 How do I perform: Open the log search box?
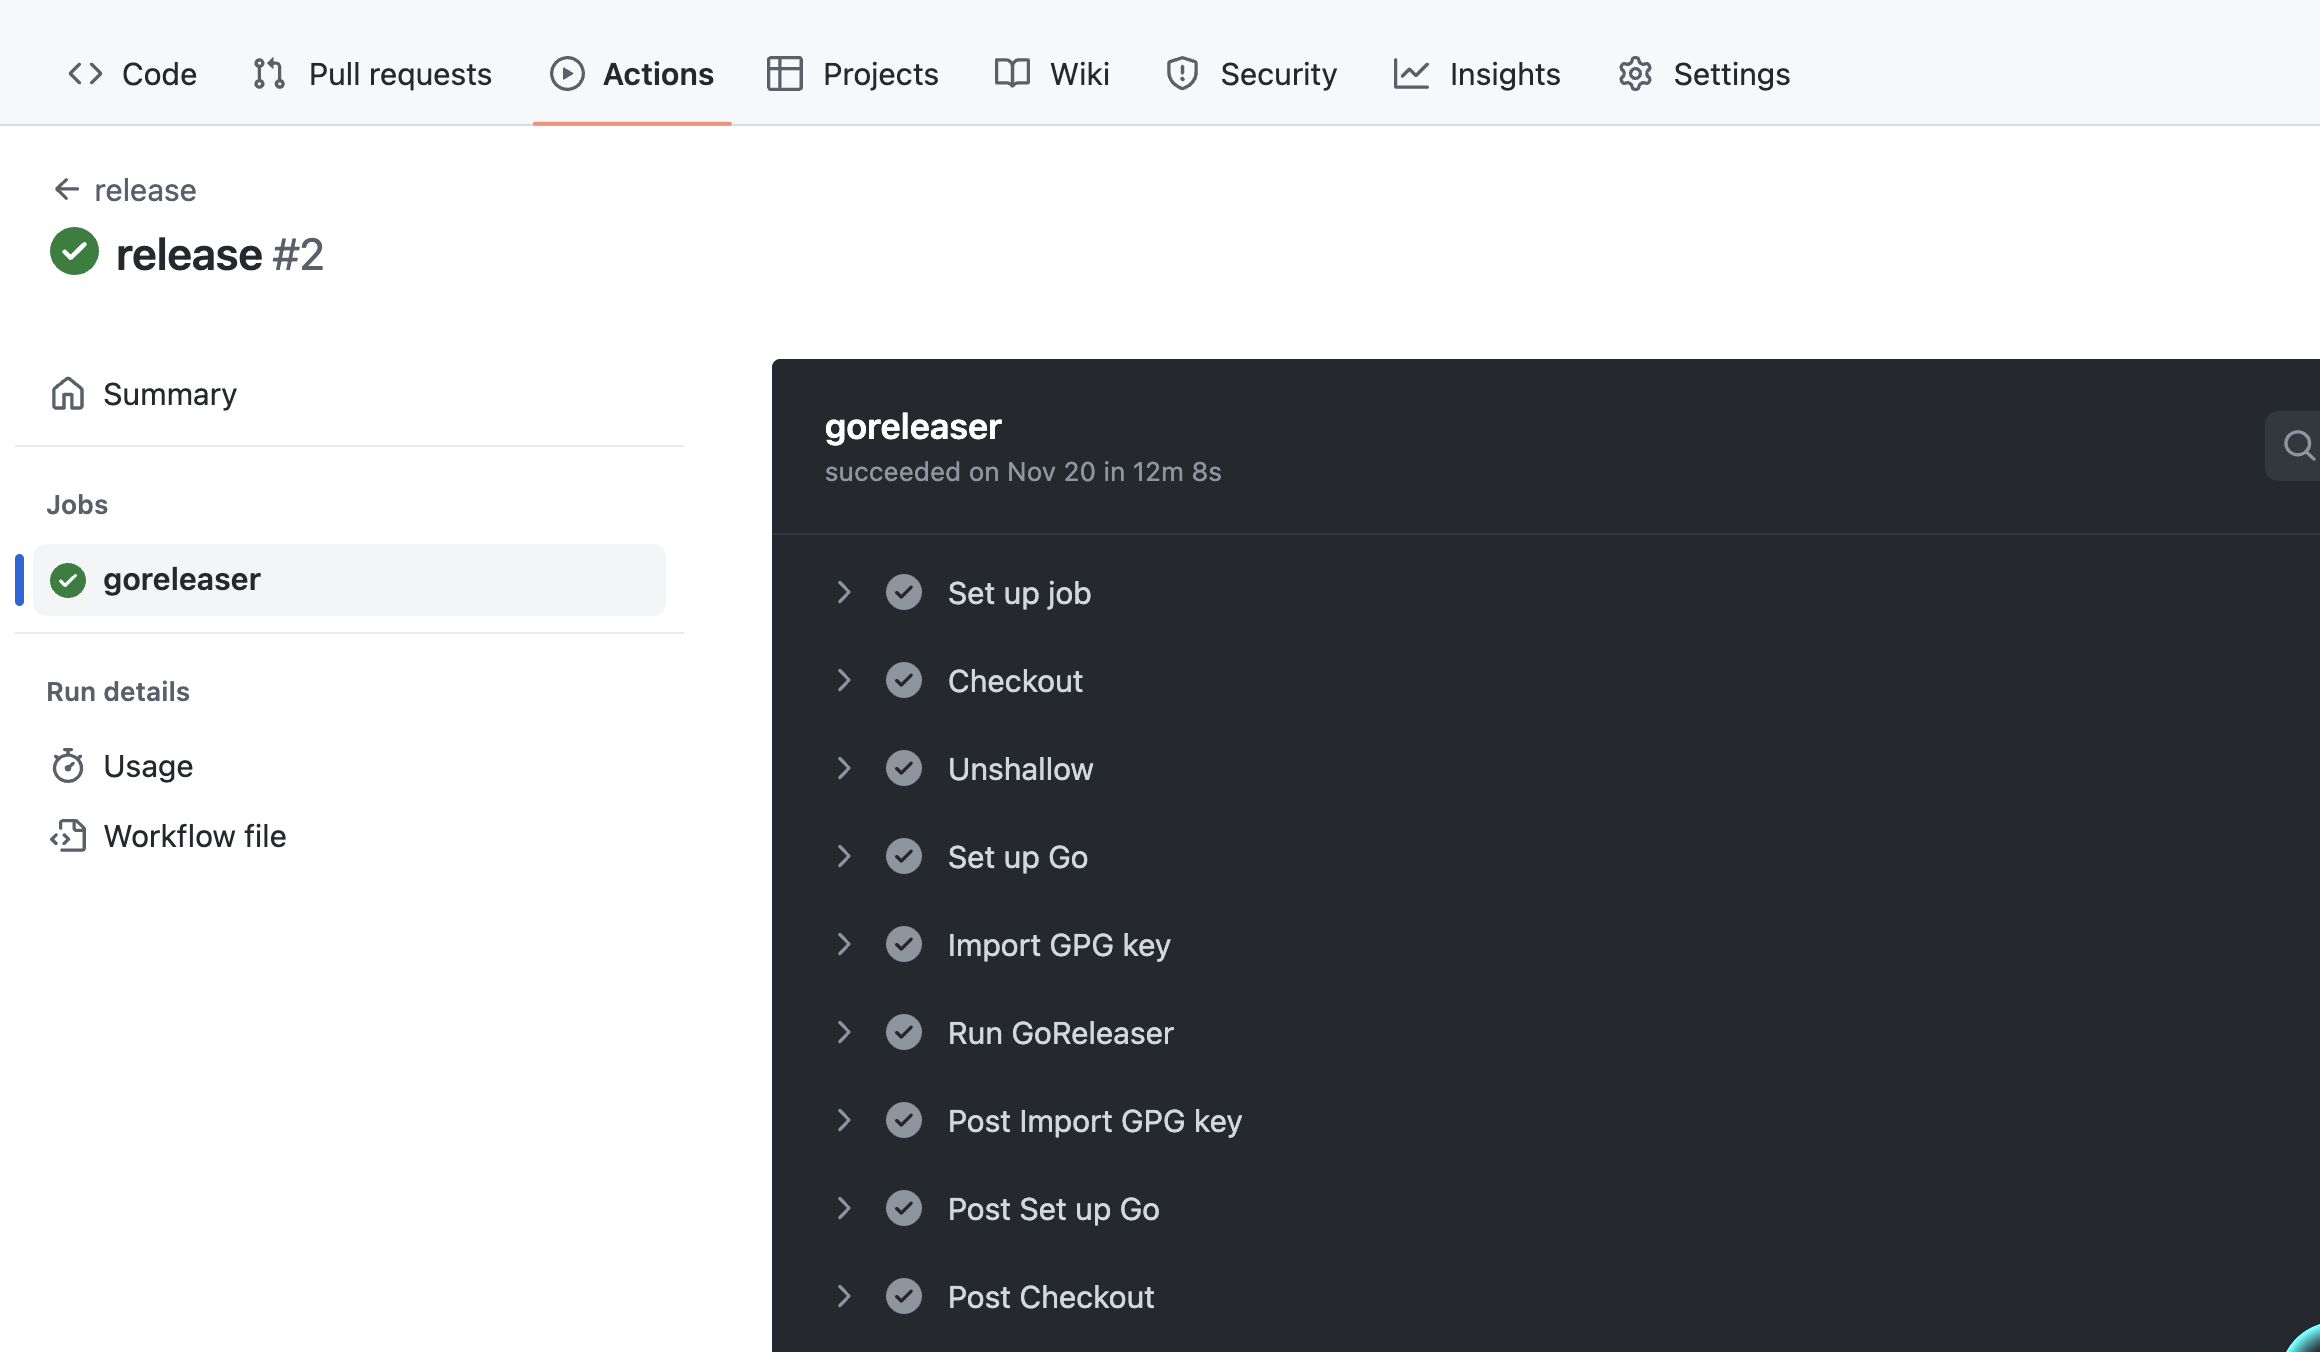[x=2294, y=445]
